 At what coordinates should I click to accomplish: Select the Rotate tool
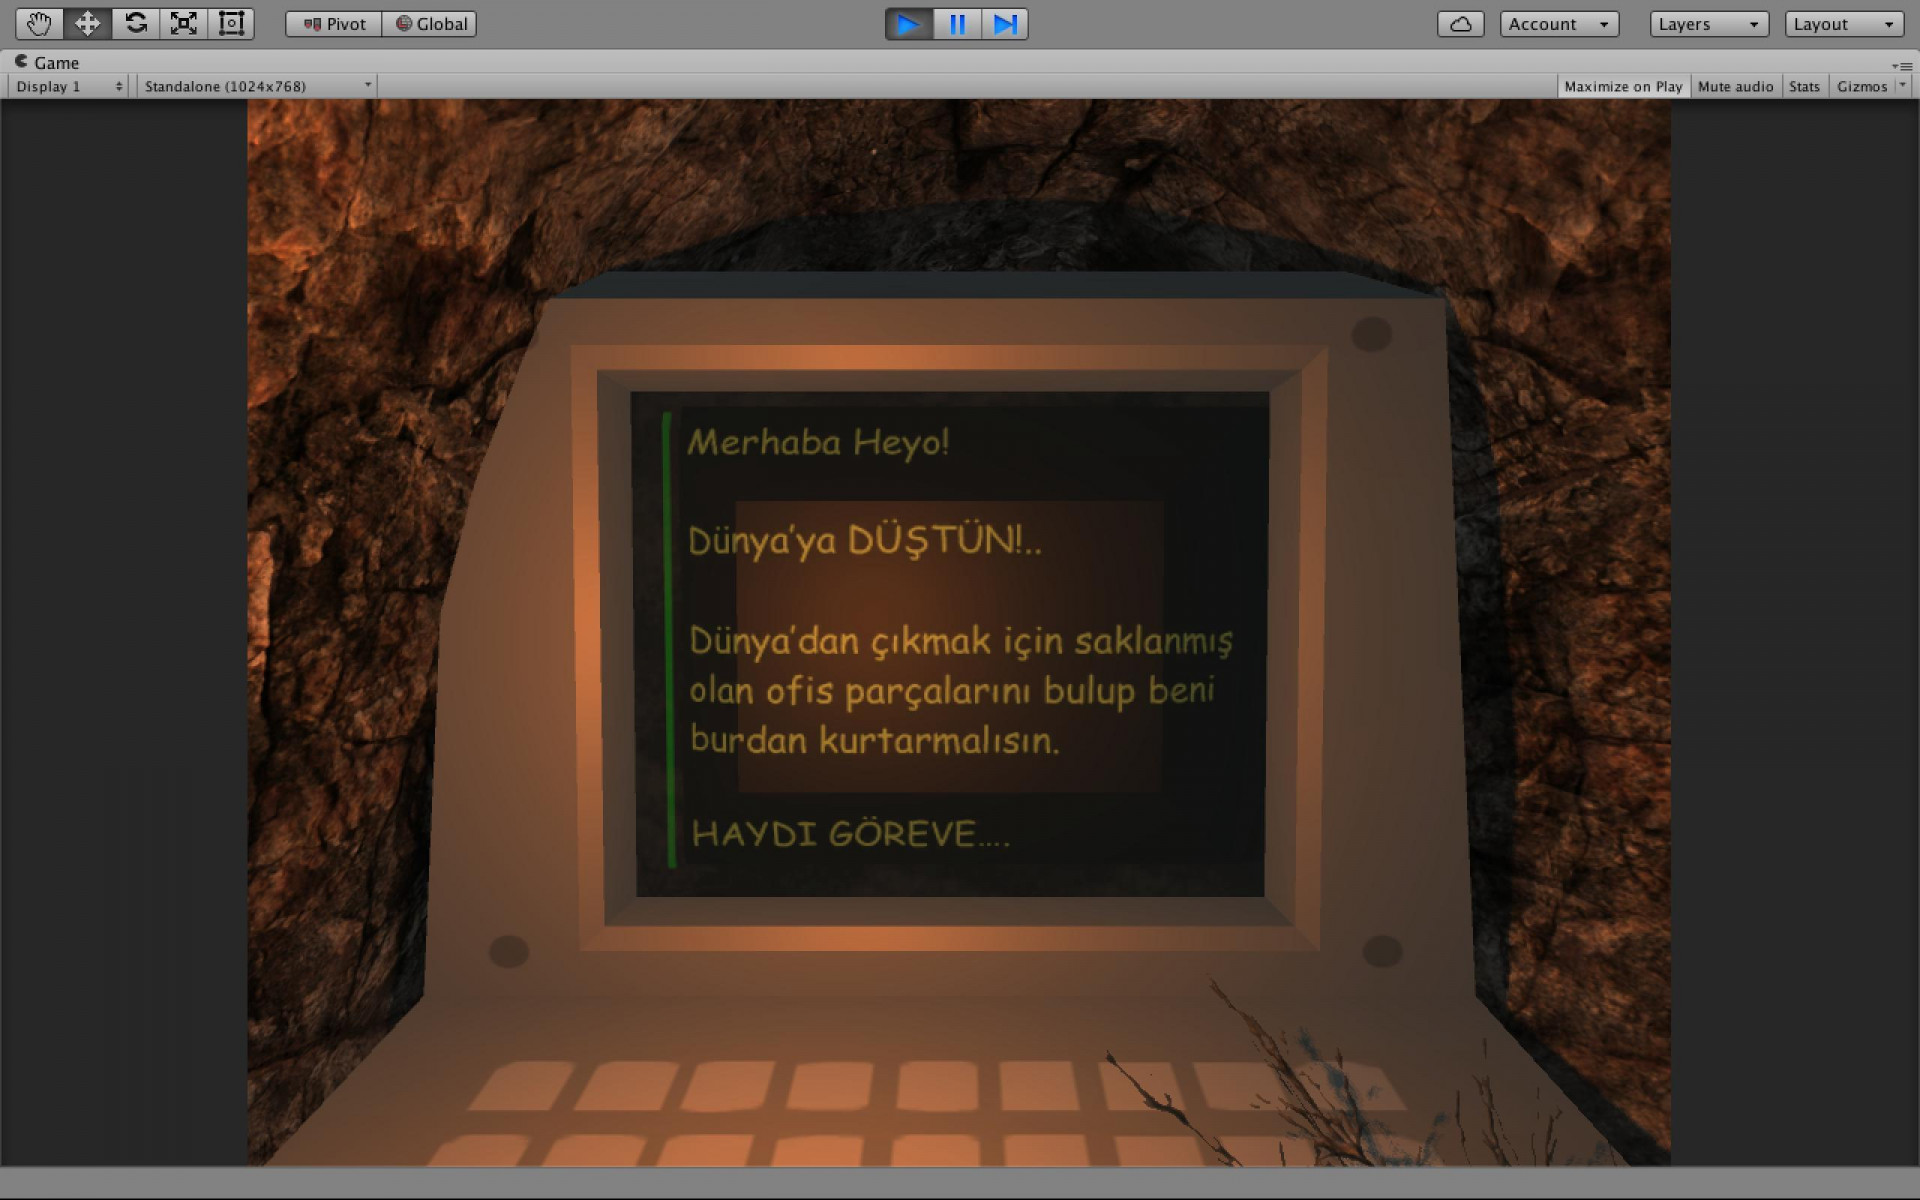click(x=135, y=24)
